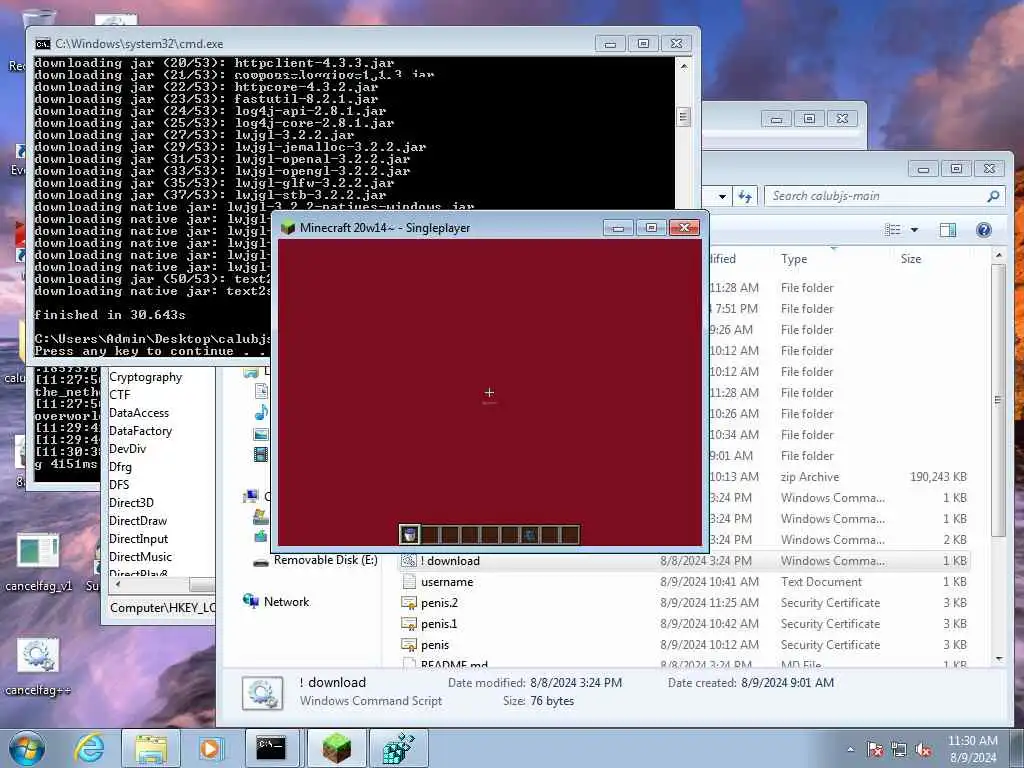Click the Music library icon in navigation pane

[261, 413]
